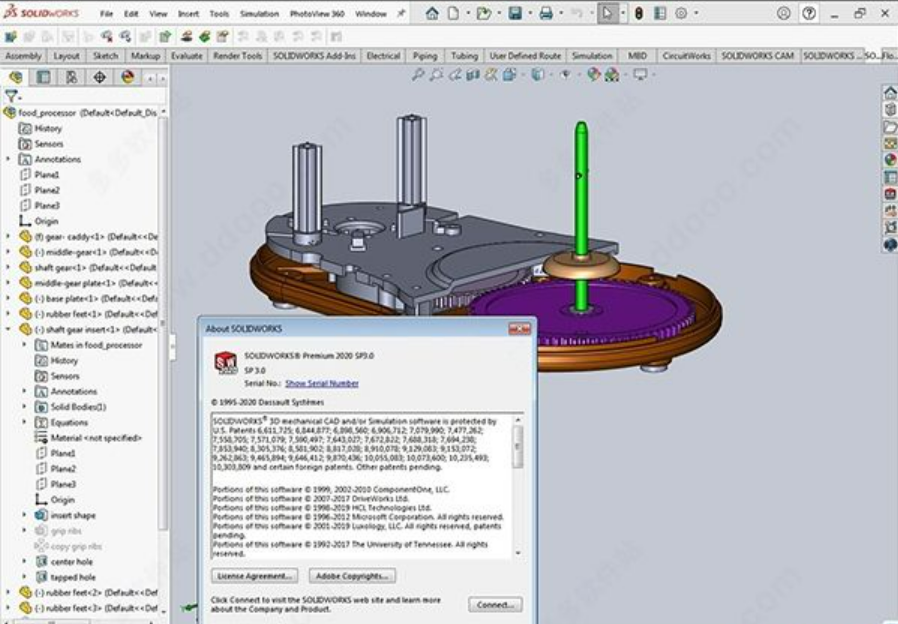Collapse the shaft gear insert<1> component
This screenshot has height=624, width=898.
[8, 329]
